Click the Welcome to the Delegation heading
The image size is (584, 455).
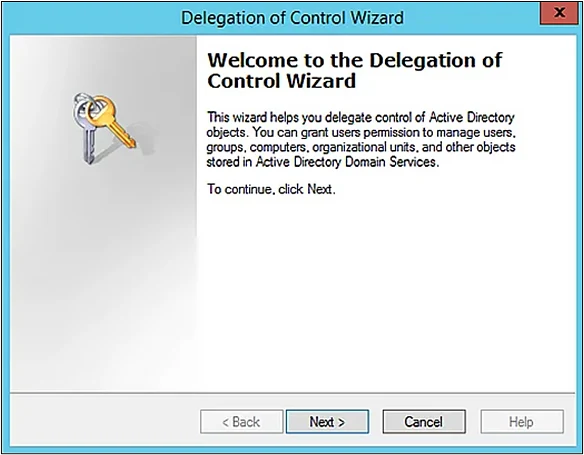coord(355,60)
